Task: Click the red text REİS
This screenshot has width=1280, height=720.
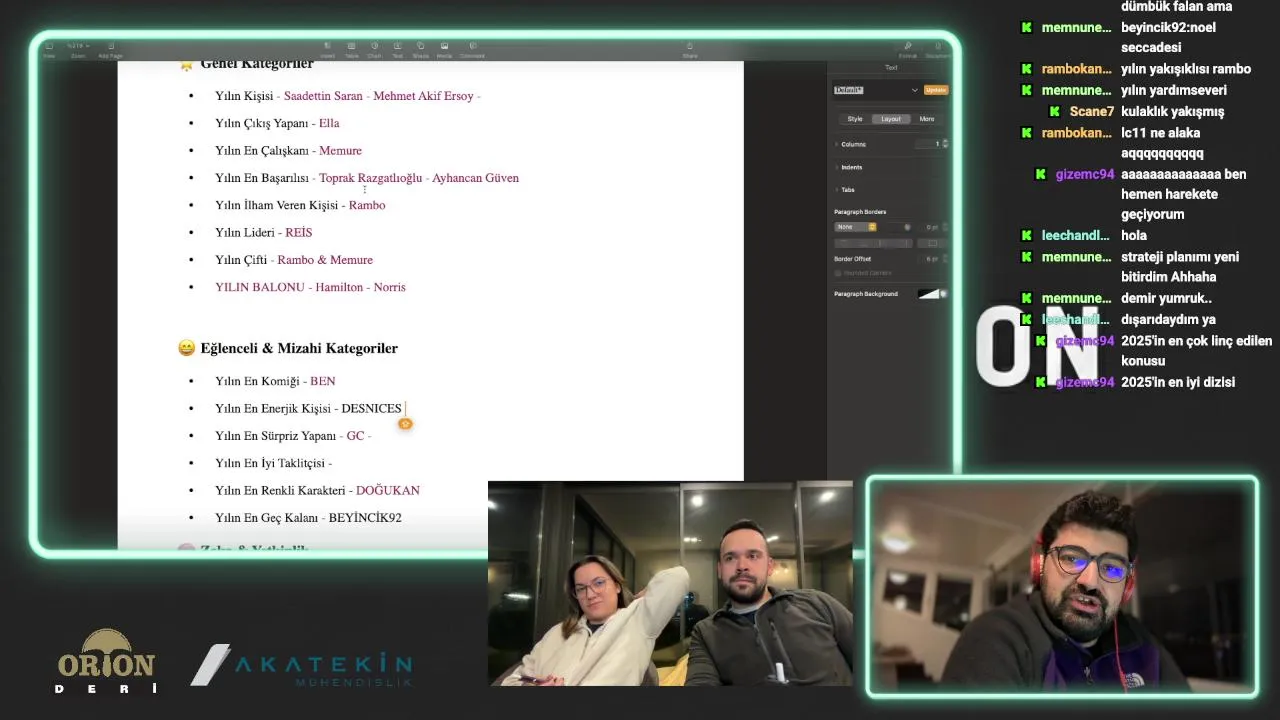Action: [x=299, y=232]
